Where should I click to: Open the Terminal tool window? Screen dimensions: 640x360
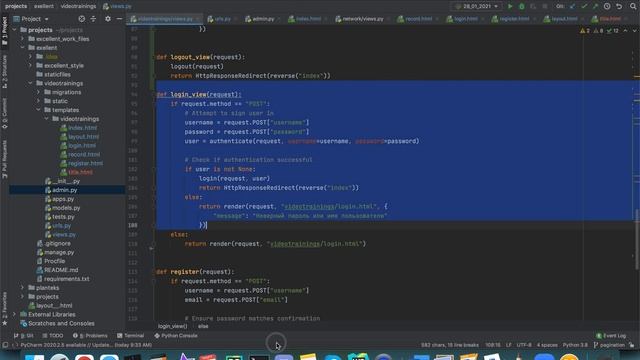tap(131, 336)
